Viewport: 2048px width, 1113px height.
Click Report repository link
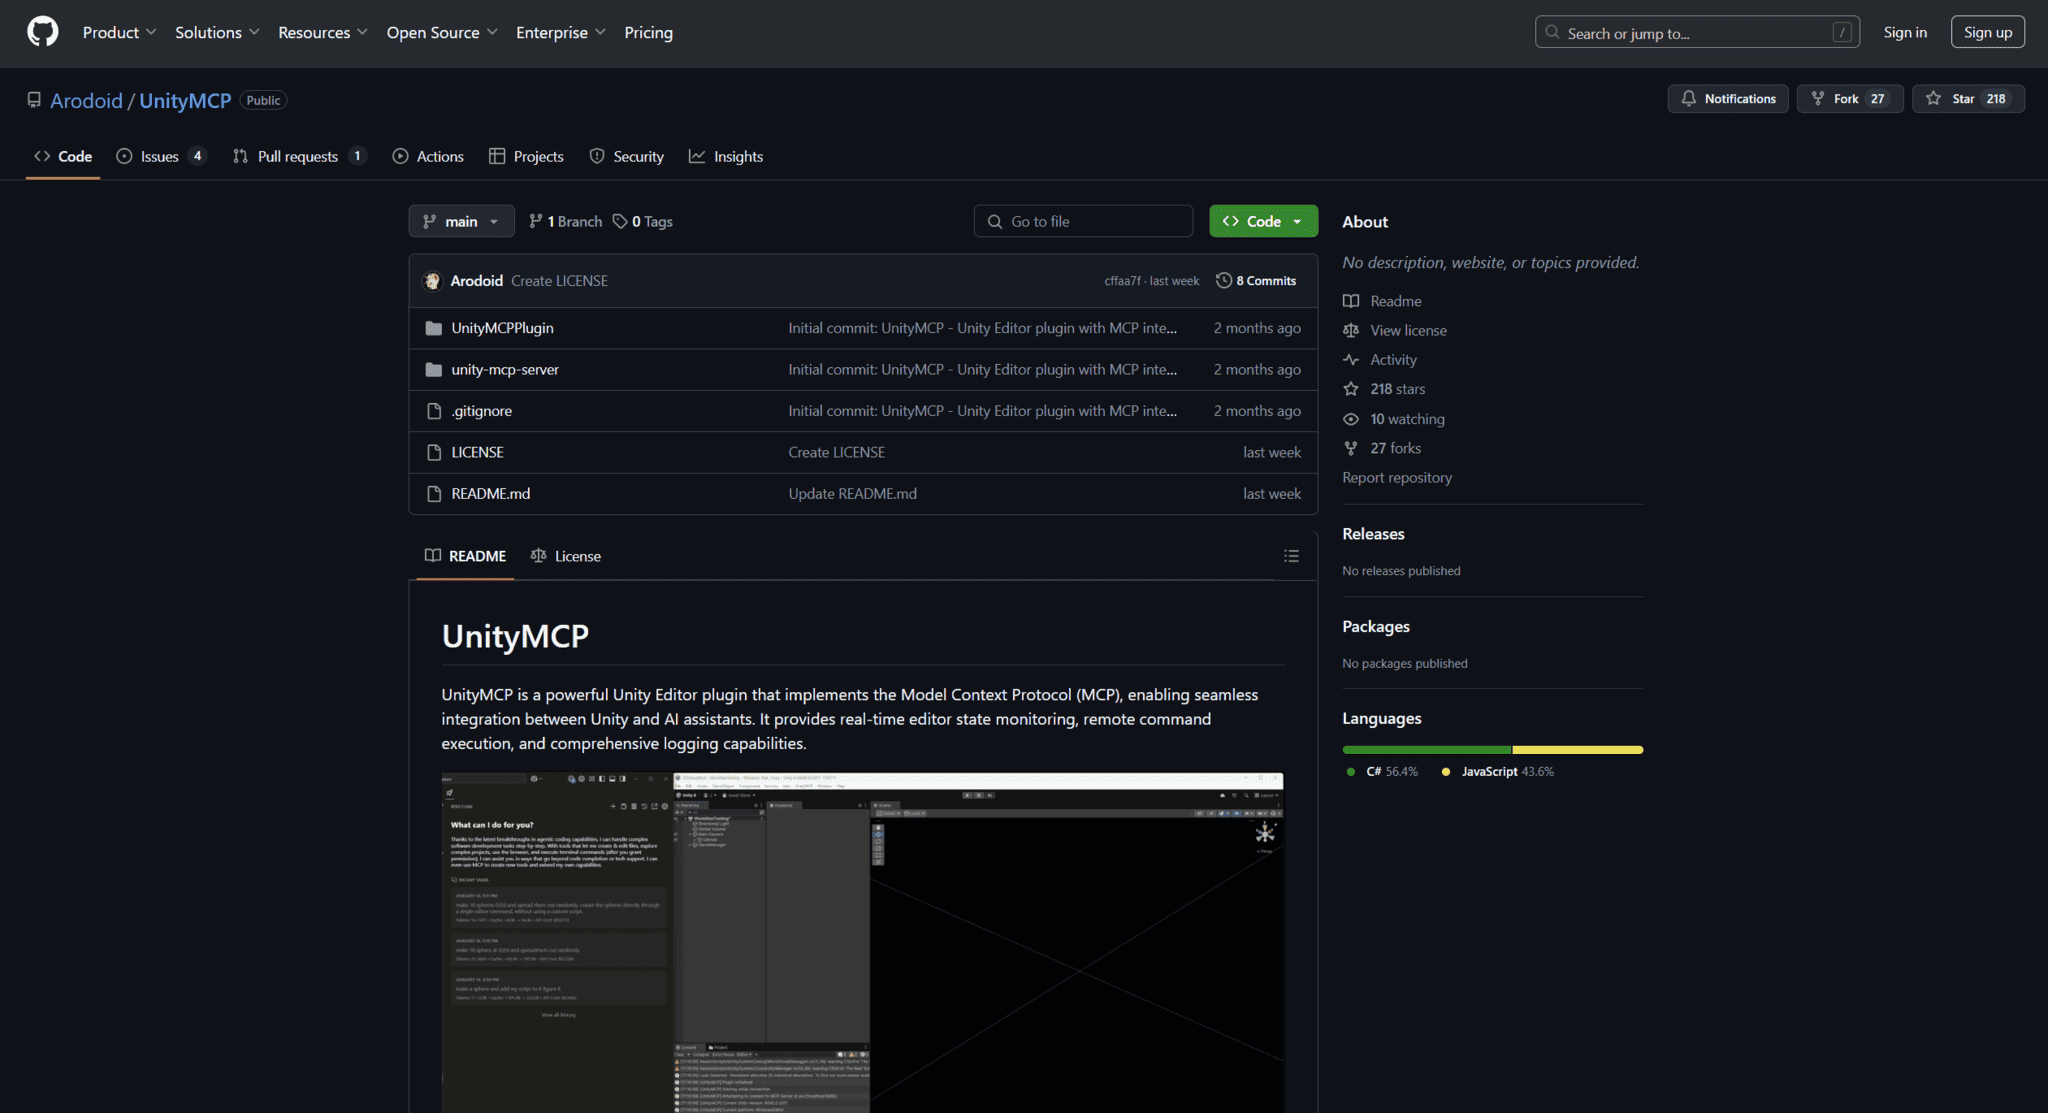coord(1397,478)
